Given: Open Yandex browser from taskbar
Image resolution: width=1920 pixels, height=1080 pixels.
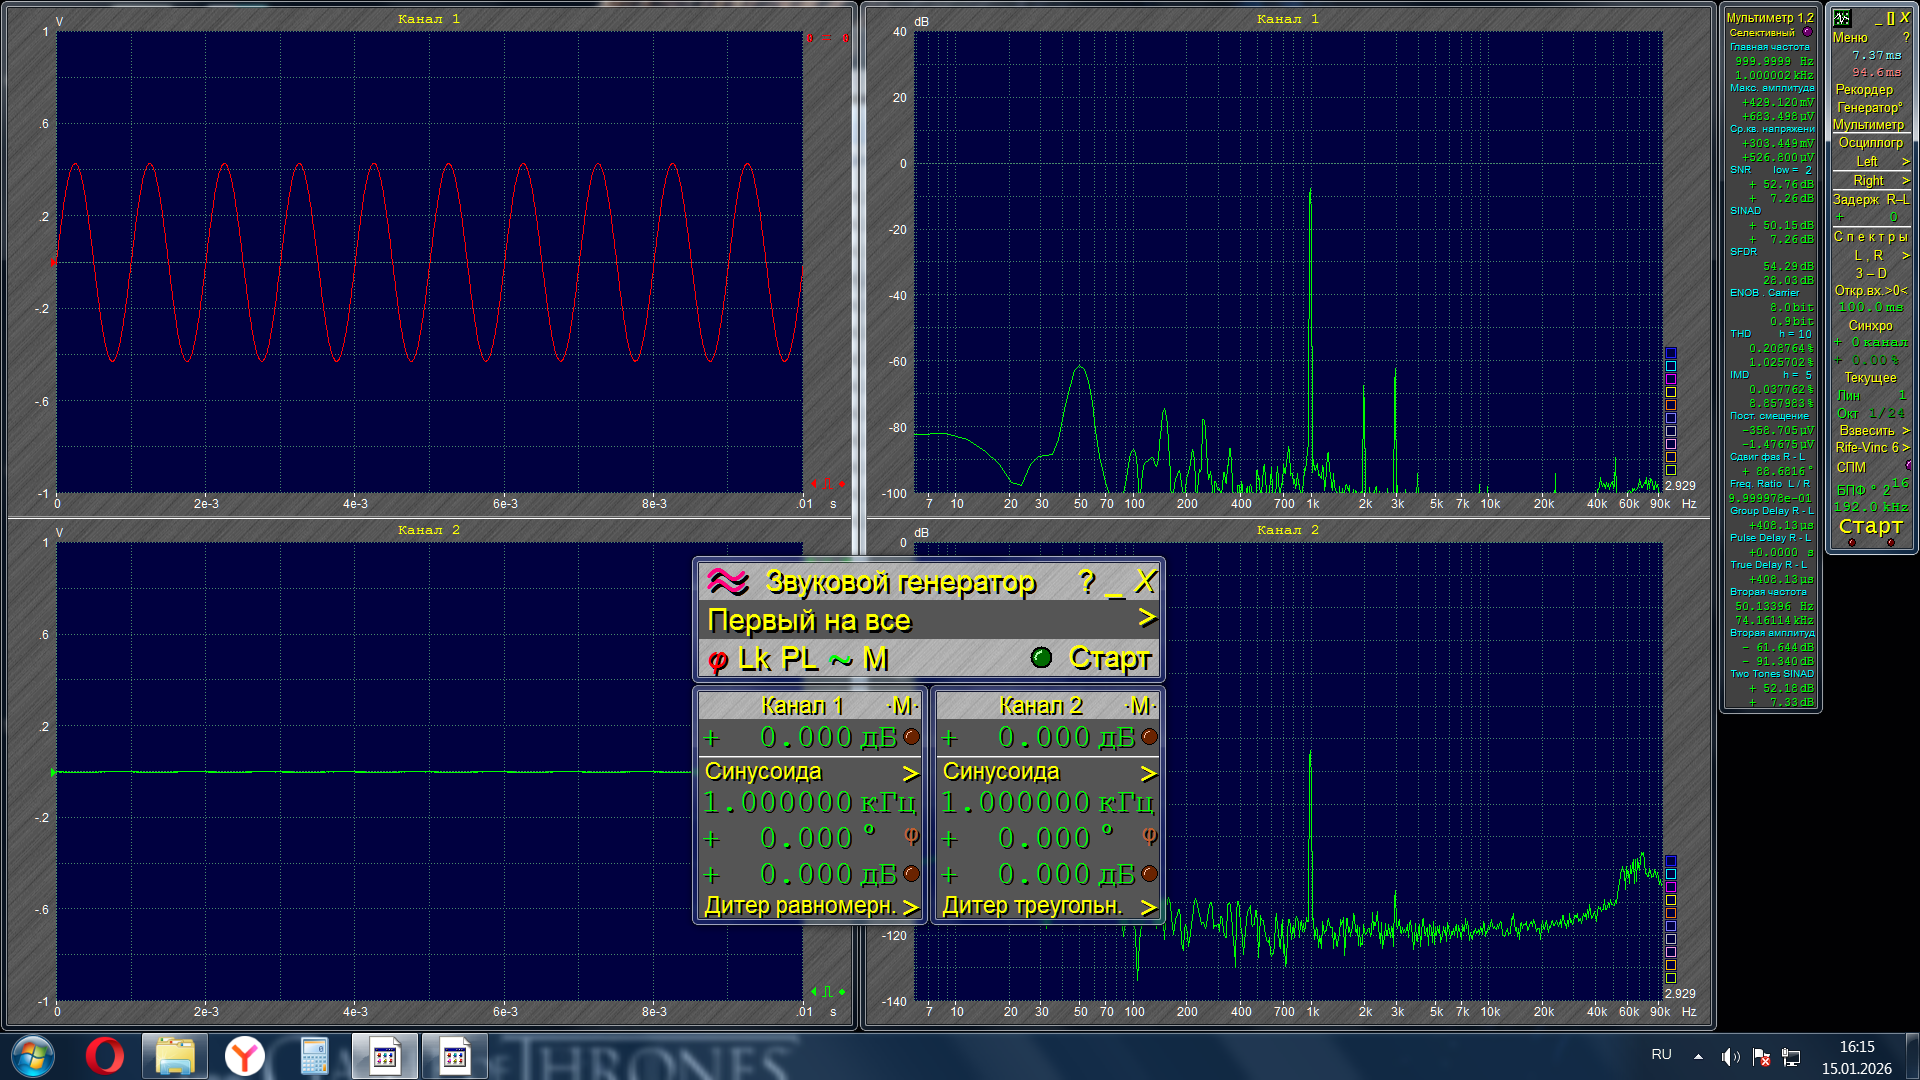Looking at the screenshot, I should coord(245,1056).
